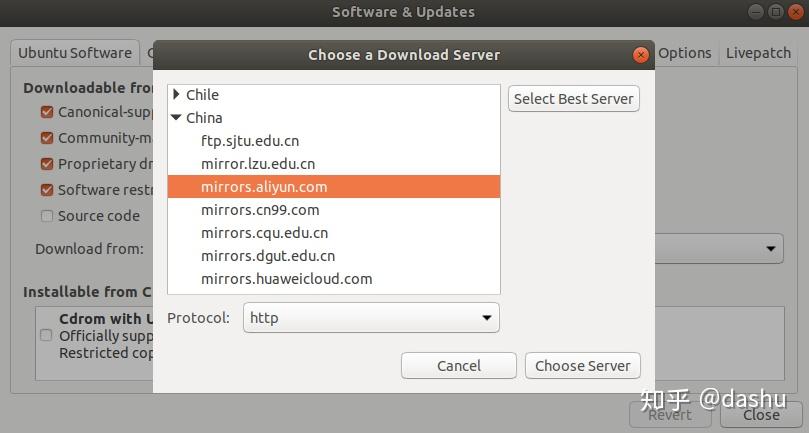Uncheck the Proprietary drivers checkbox
Screen dimensions: 809x433
point(47,164)
